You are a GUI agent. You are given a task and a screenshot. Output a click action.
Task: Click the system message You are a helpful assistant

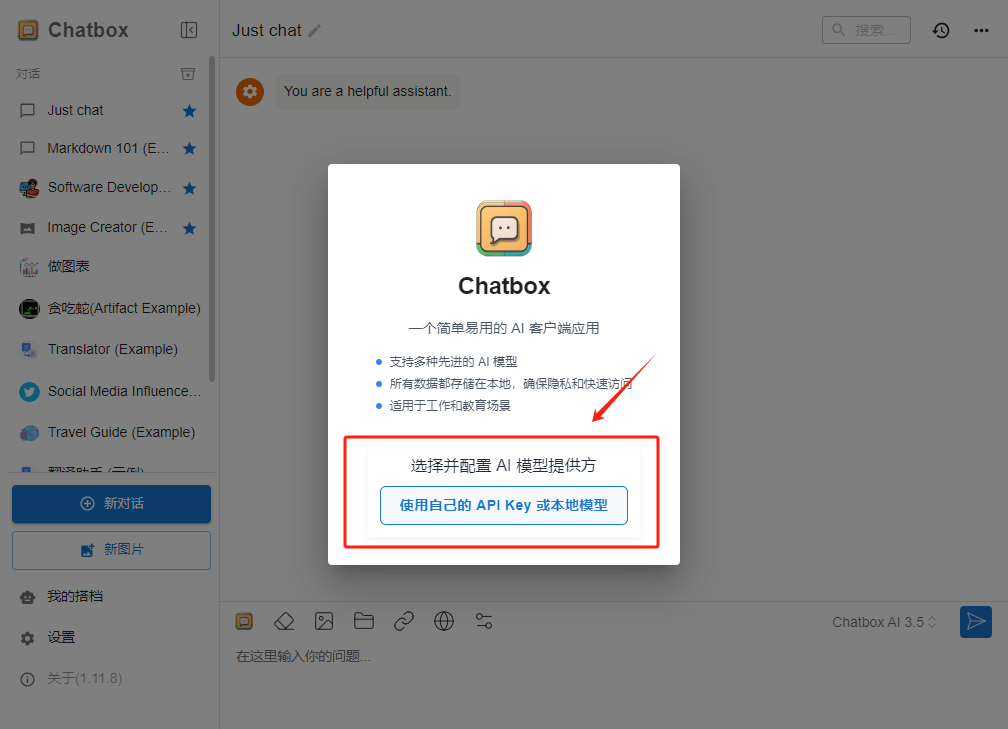(368, 91)
